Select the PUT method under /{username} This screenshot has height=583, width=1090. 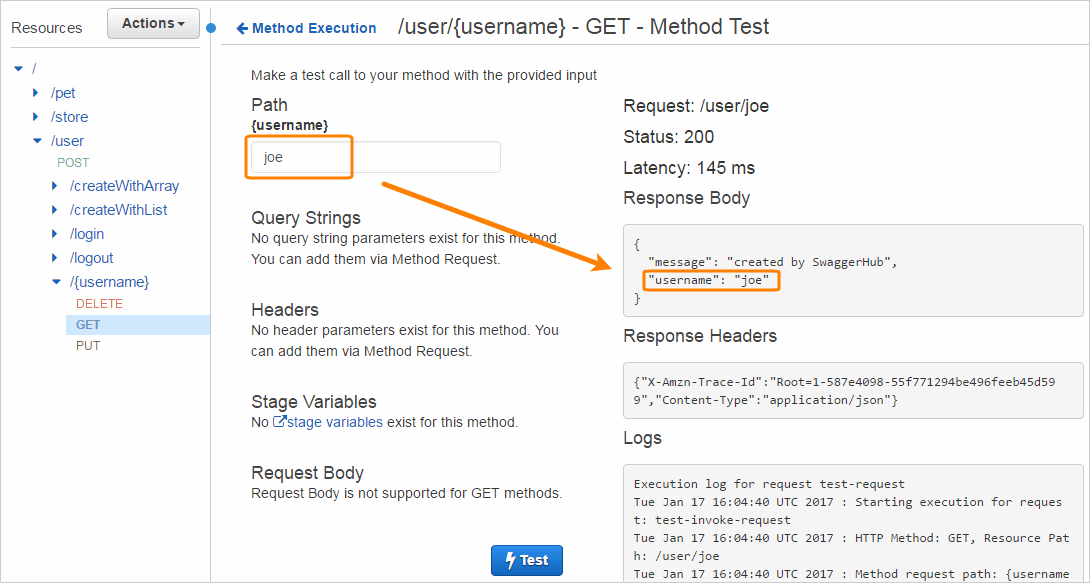coord(88,346)
